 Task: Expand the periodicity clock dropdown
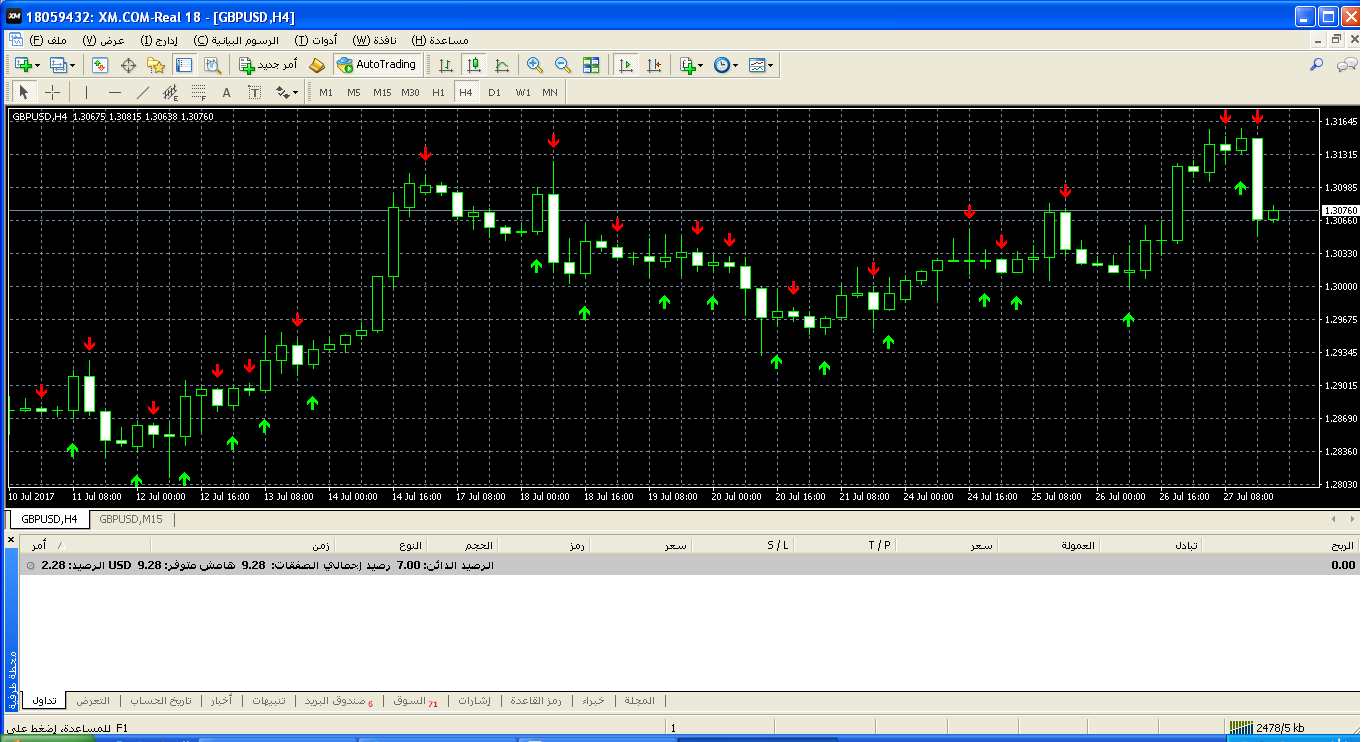point(735,65)
